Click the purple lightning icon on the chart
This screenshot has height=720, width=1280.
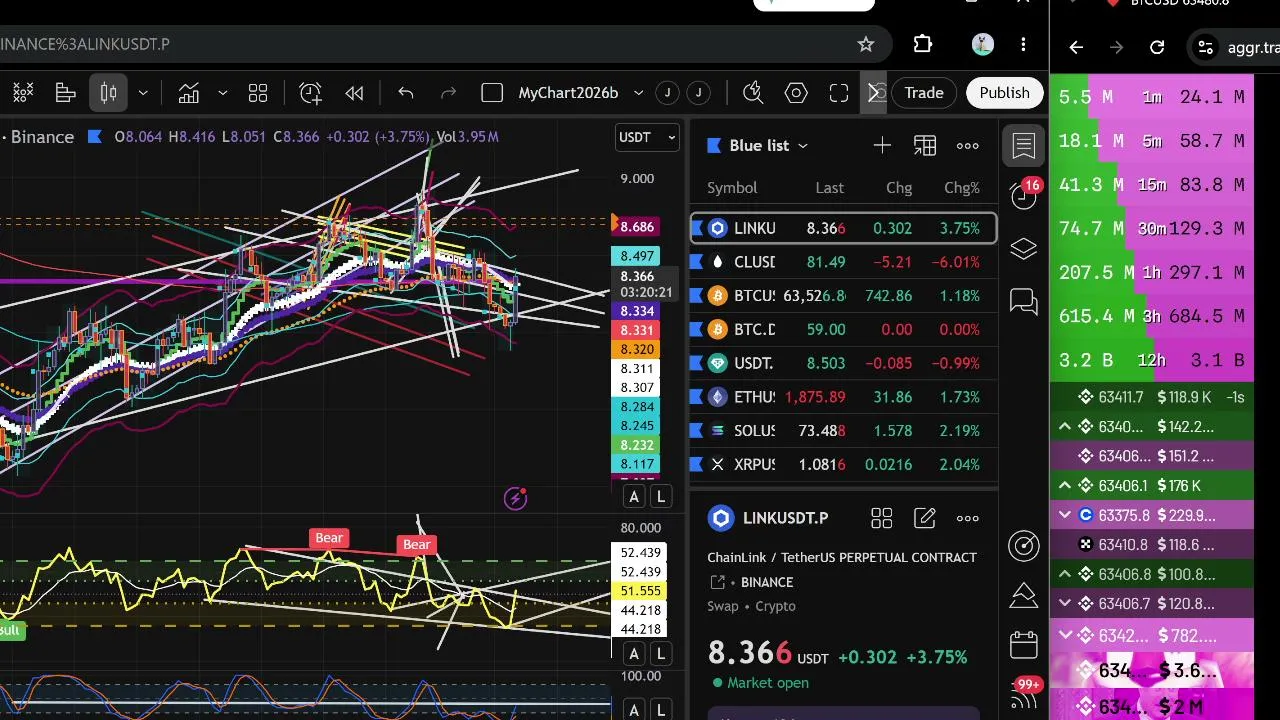click(x=515, y=498)
